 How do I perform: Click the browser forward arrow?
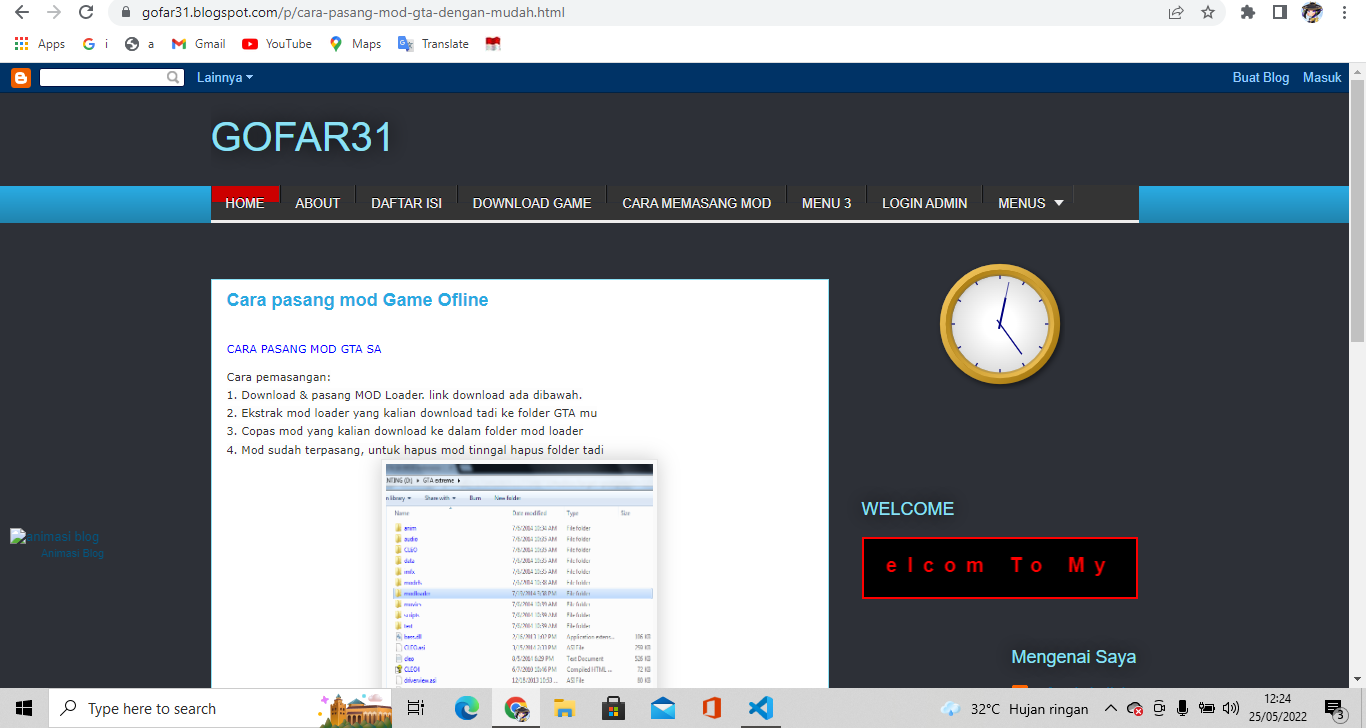point(54,13)
